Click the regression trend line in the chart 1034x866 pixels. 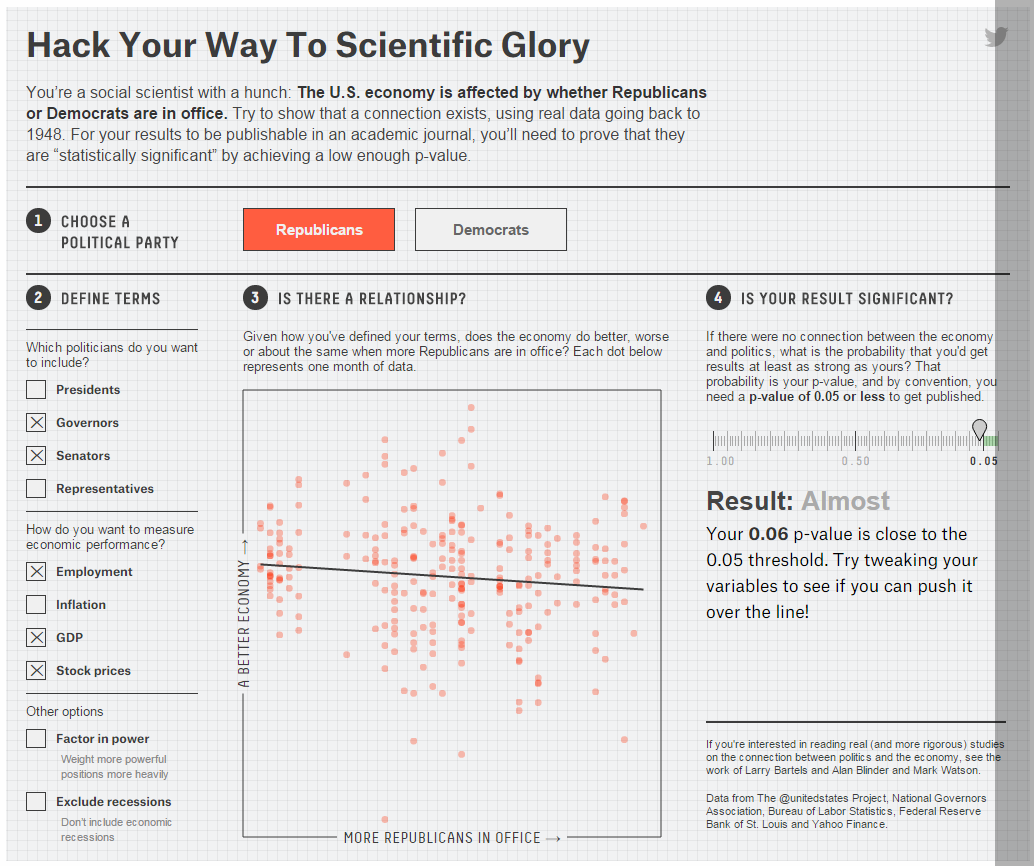(x=450, y=577)
